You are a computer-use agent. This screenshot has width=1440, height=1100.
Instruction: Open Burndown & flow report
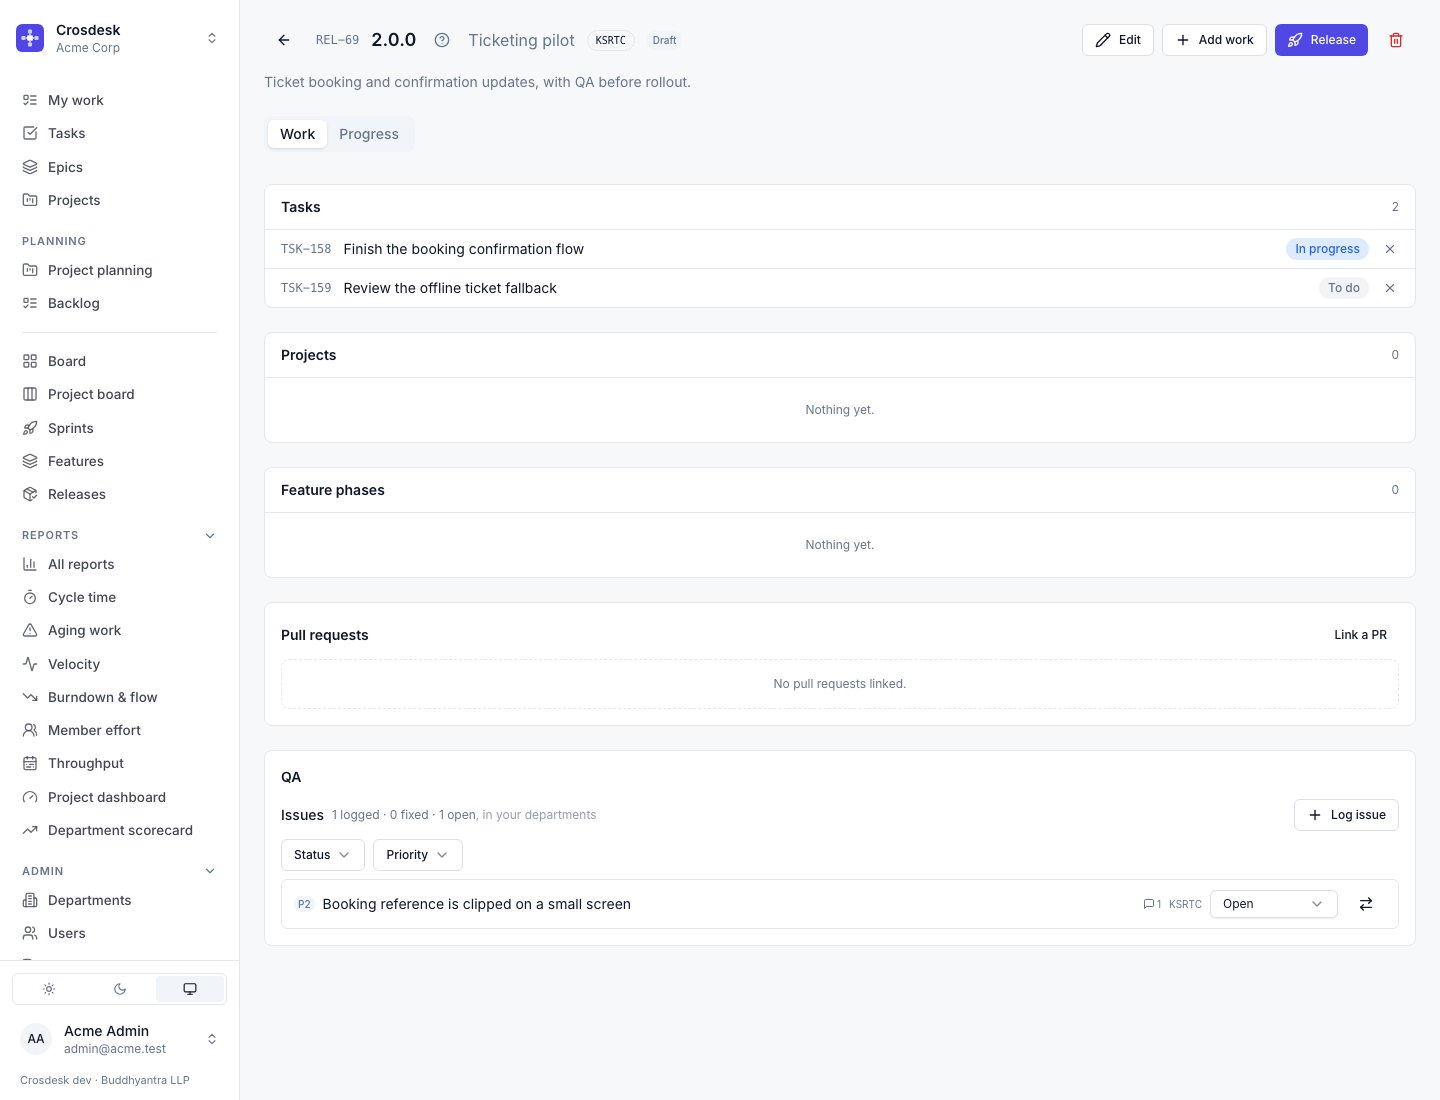119,697
